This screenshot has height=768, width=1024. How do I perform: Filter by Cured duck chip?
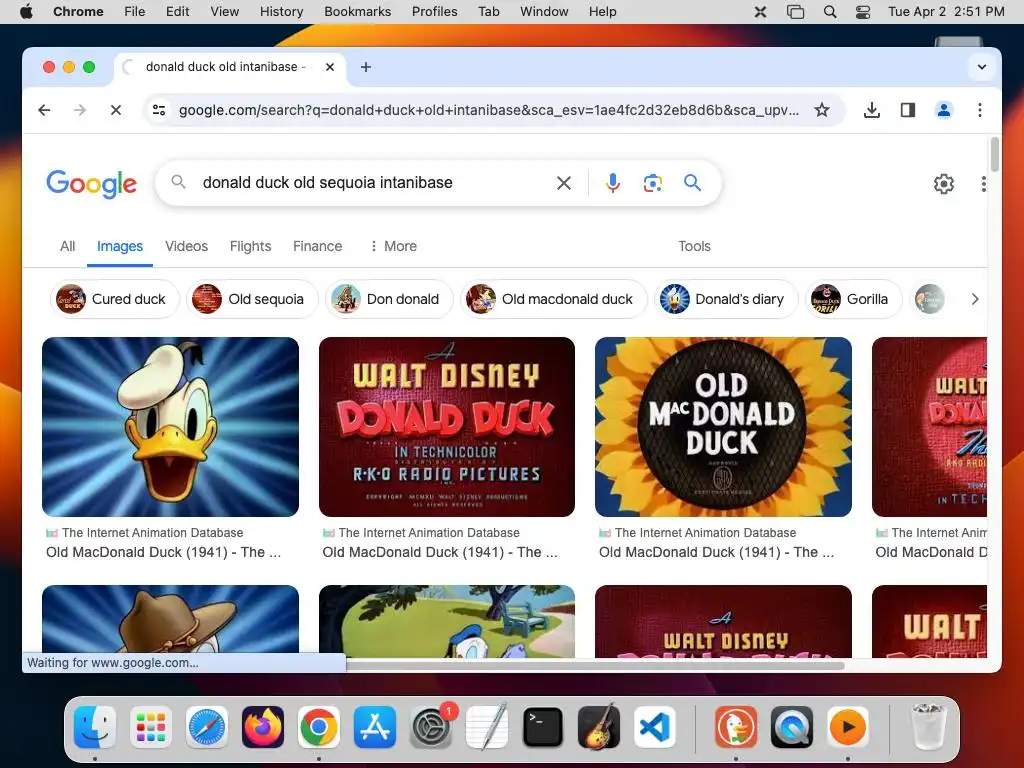click(114, 299)
